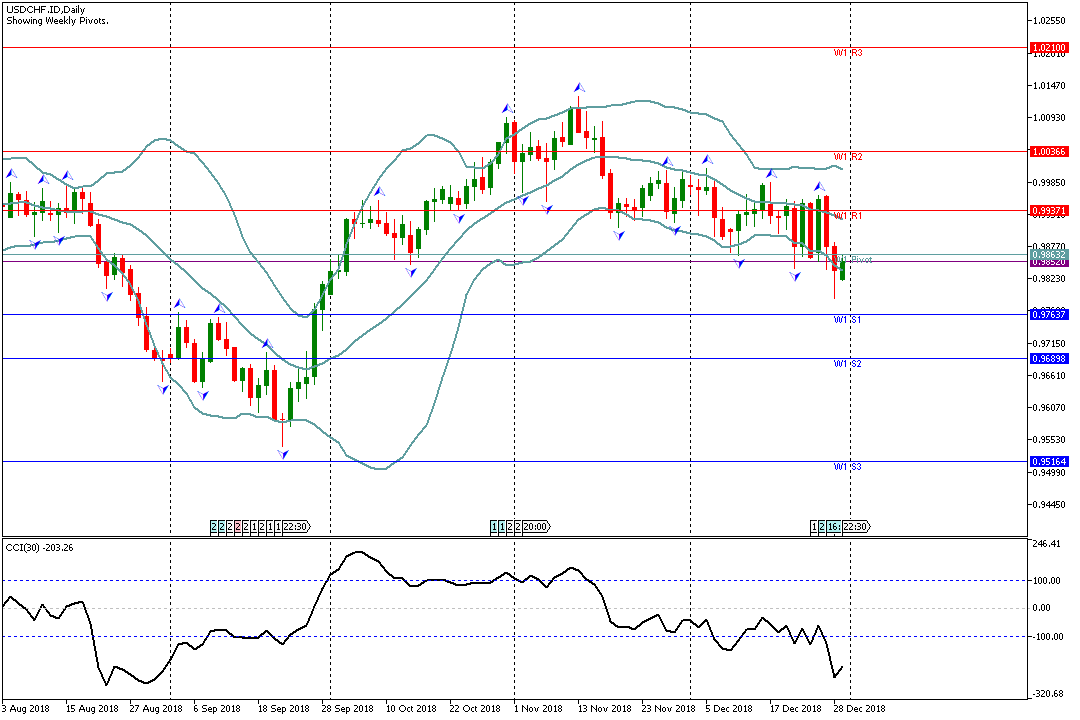The image size is (1080, 720).
Task: Select the blue 0.96898 price tag
Action: [x=1049, y=359]
